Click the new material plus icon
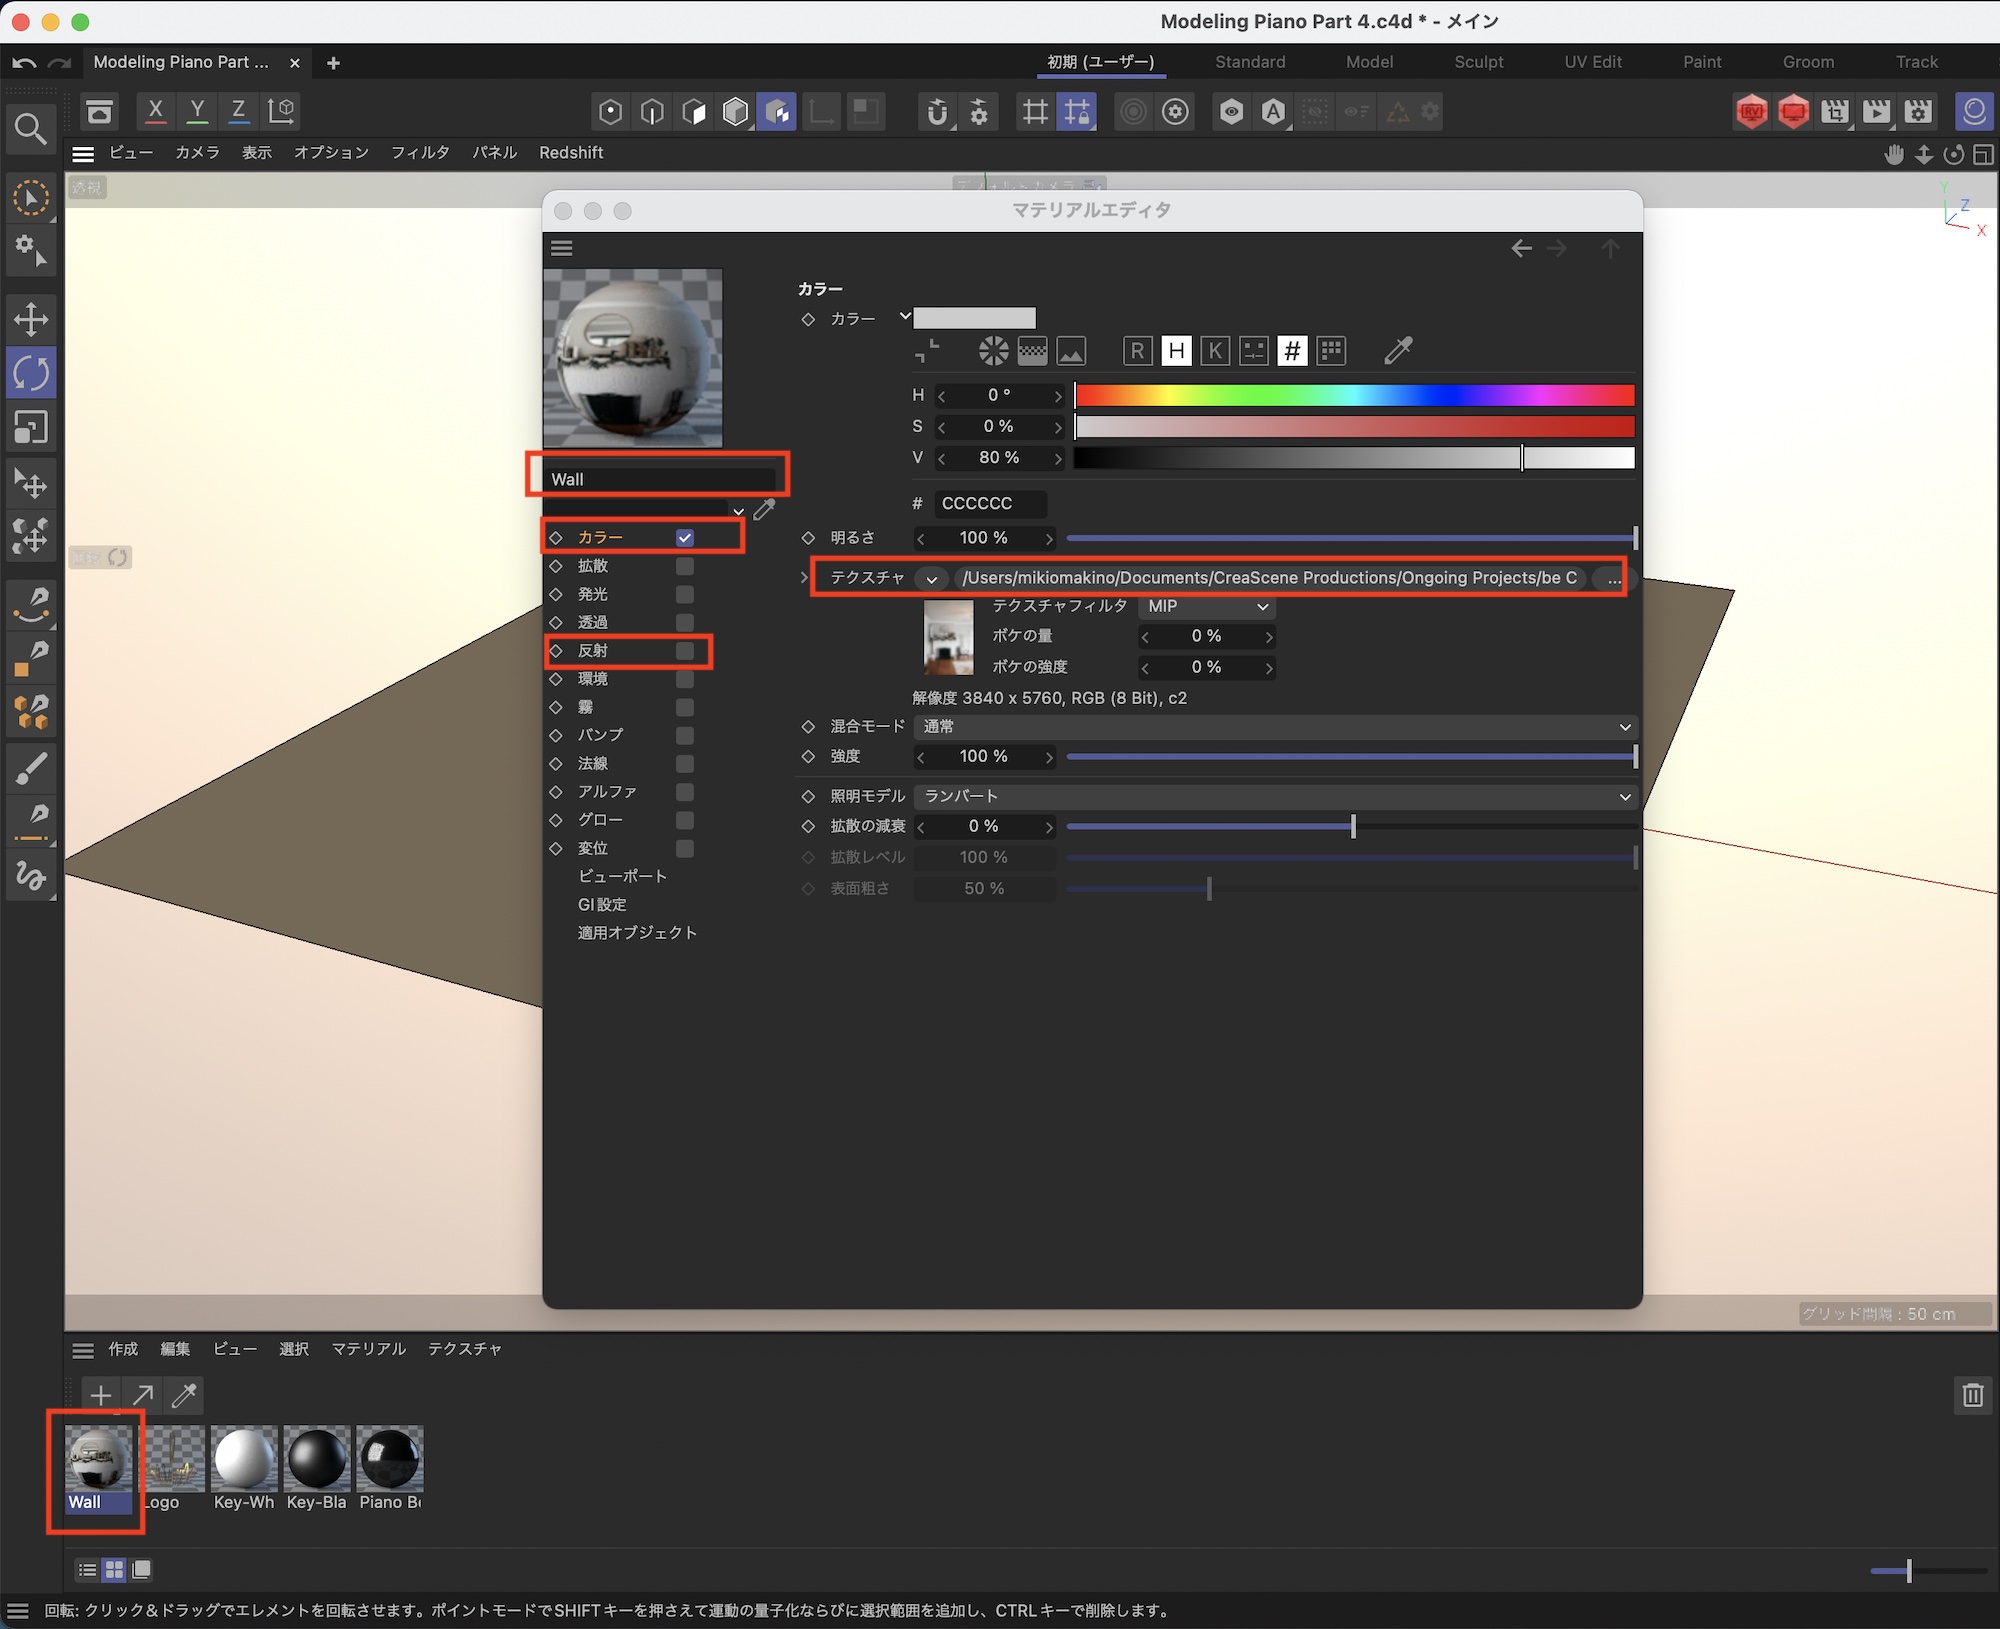Screen dimensions: 2000x1629 tap(100, 1395)
